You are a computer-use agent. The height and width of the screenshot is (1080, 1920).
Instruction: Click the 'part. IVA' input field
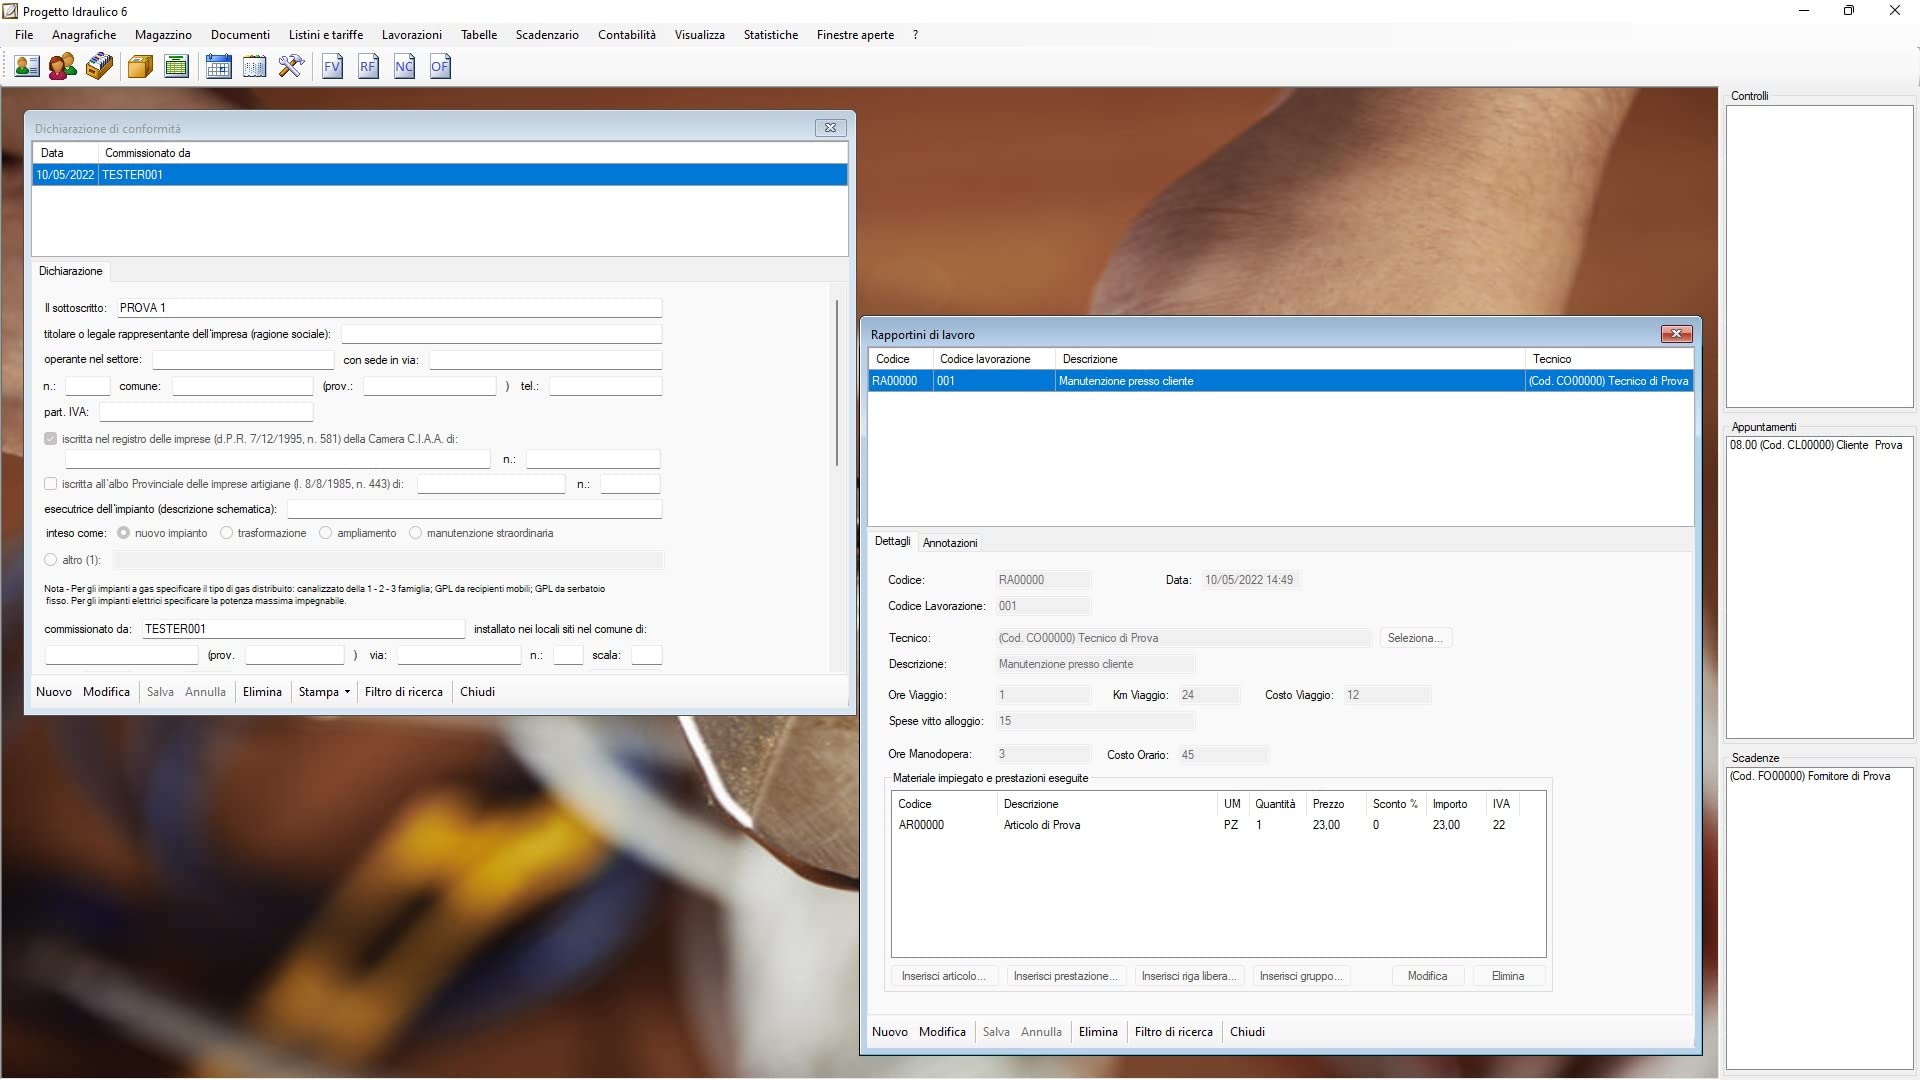[206, 412]
